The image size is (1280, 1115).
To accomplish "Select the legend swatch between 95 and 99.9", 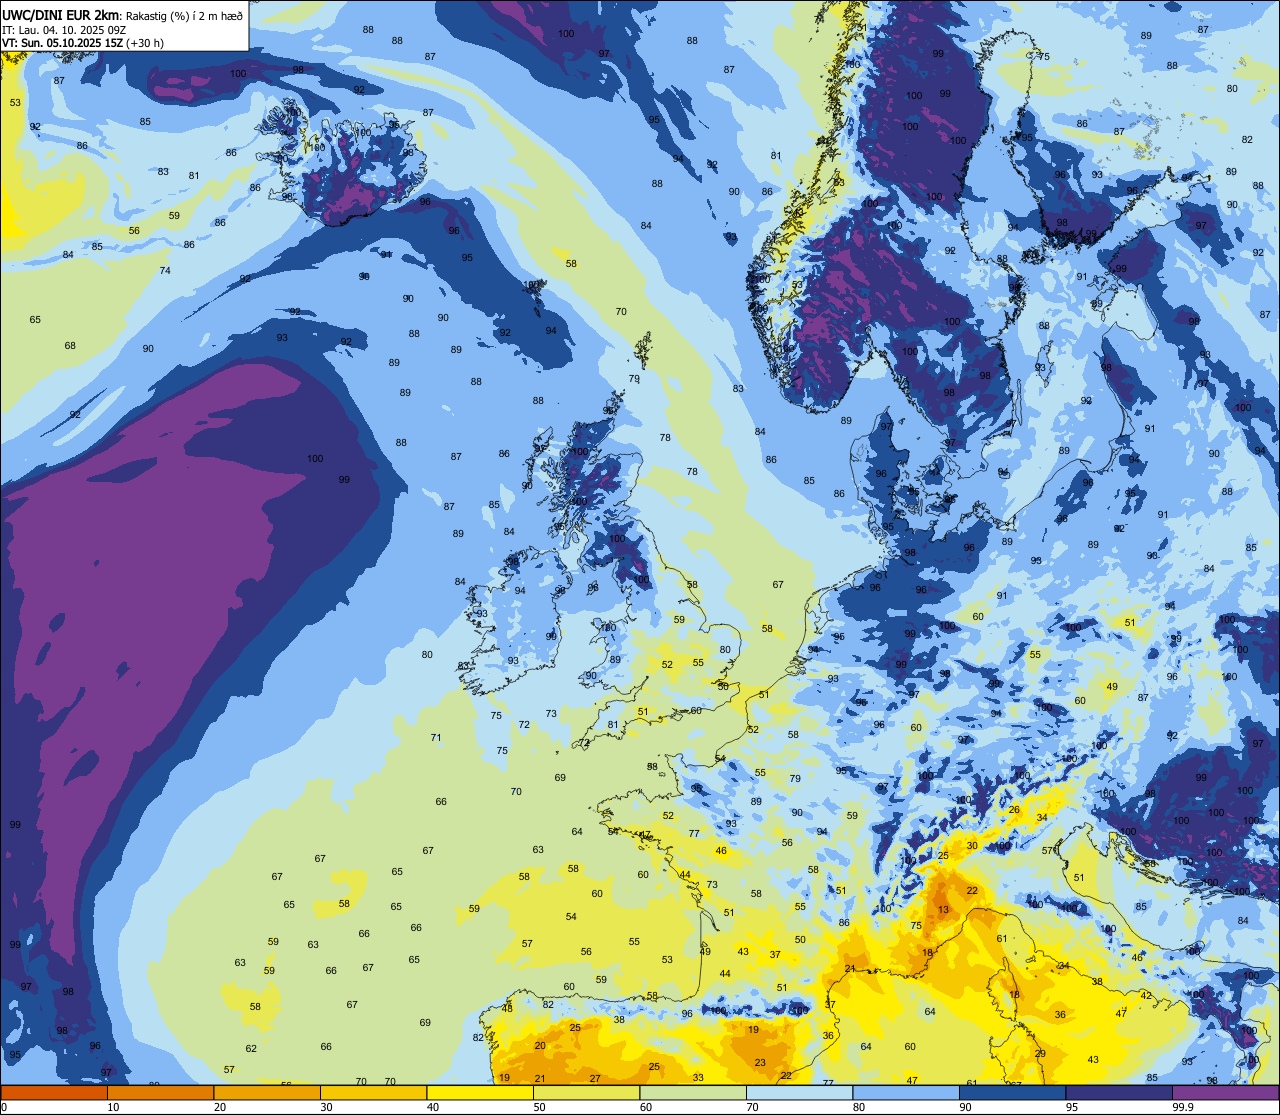I will pos(1119,1092).
